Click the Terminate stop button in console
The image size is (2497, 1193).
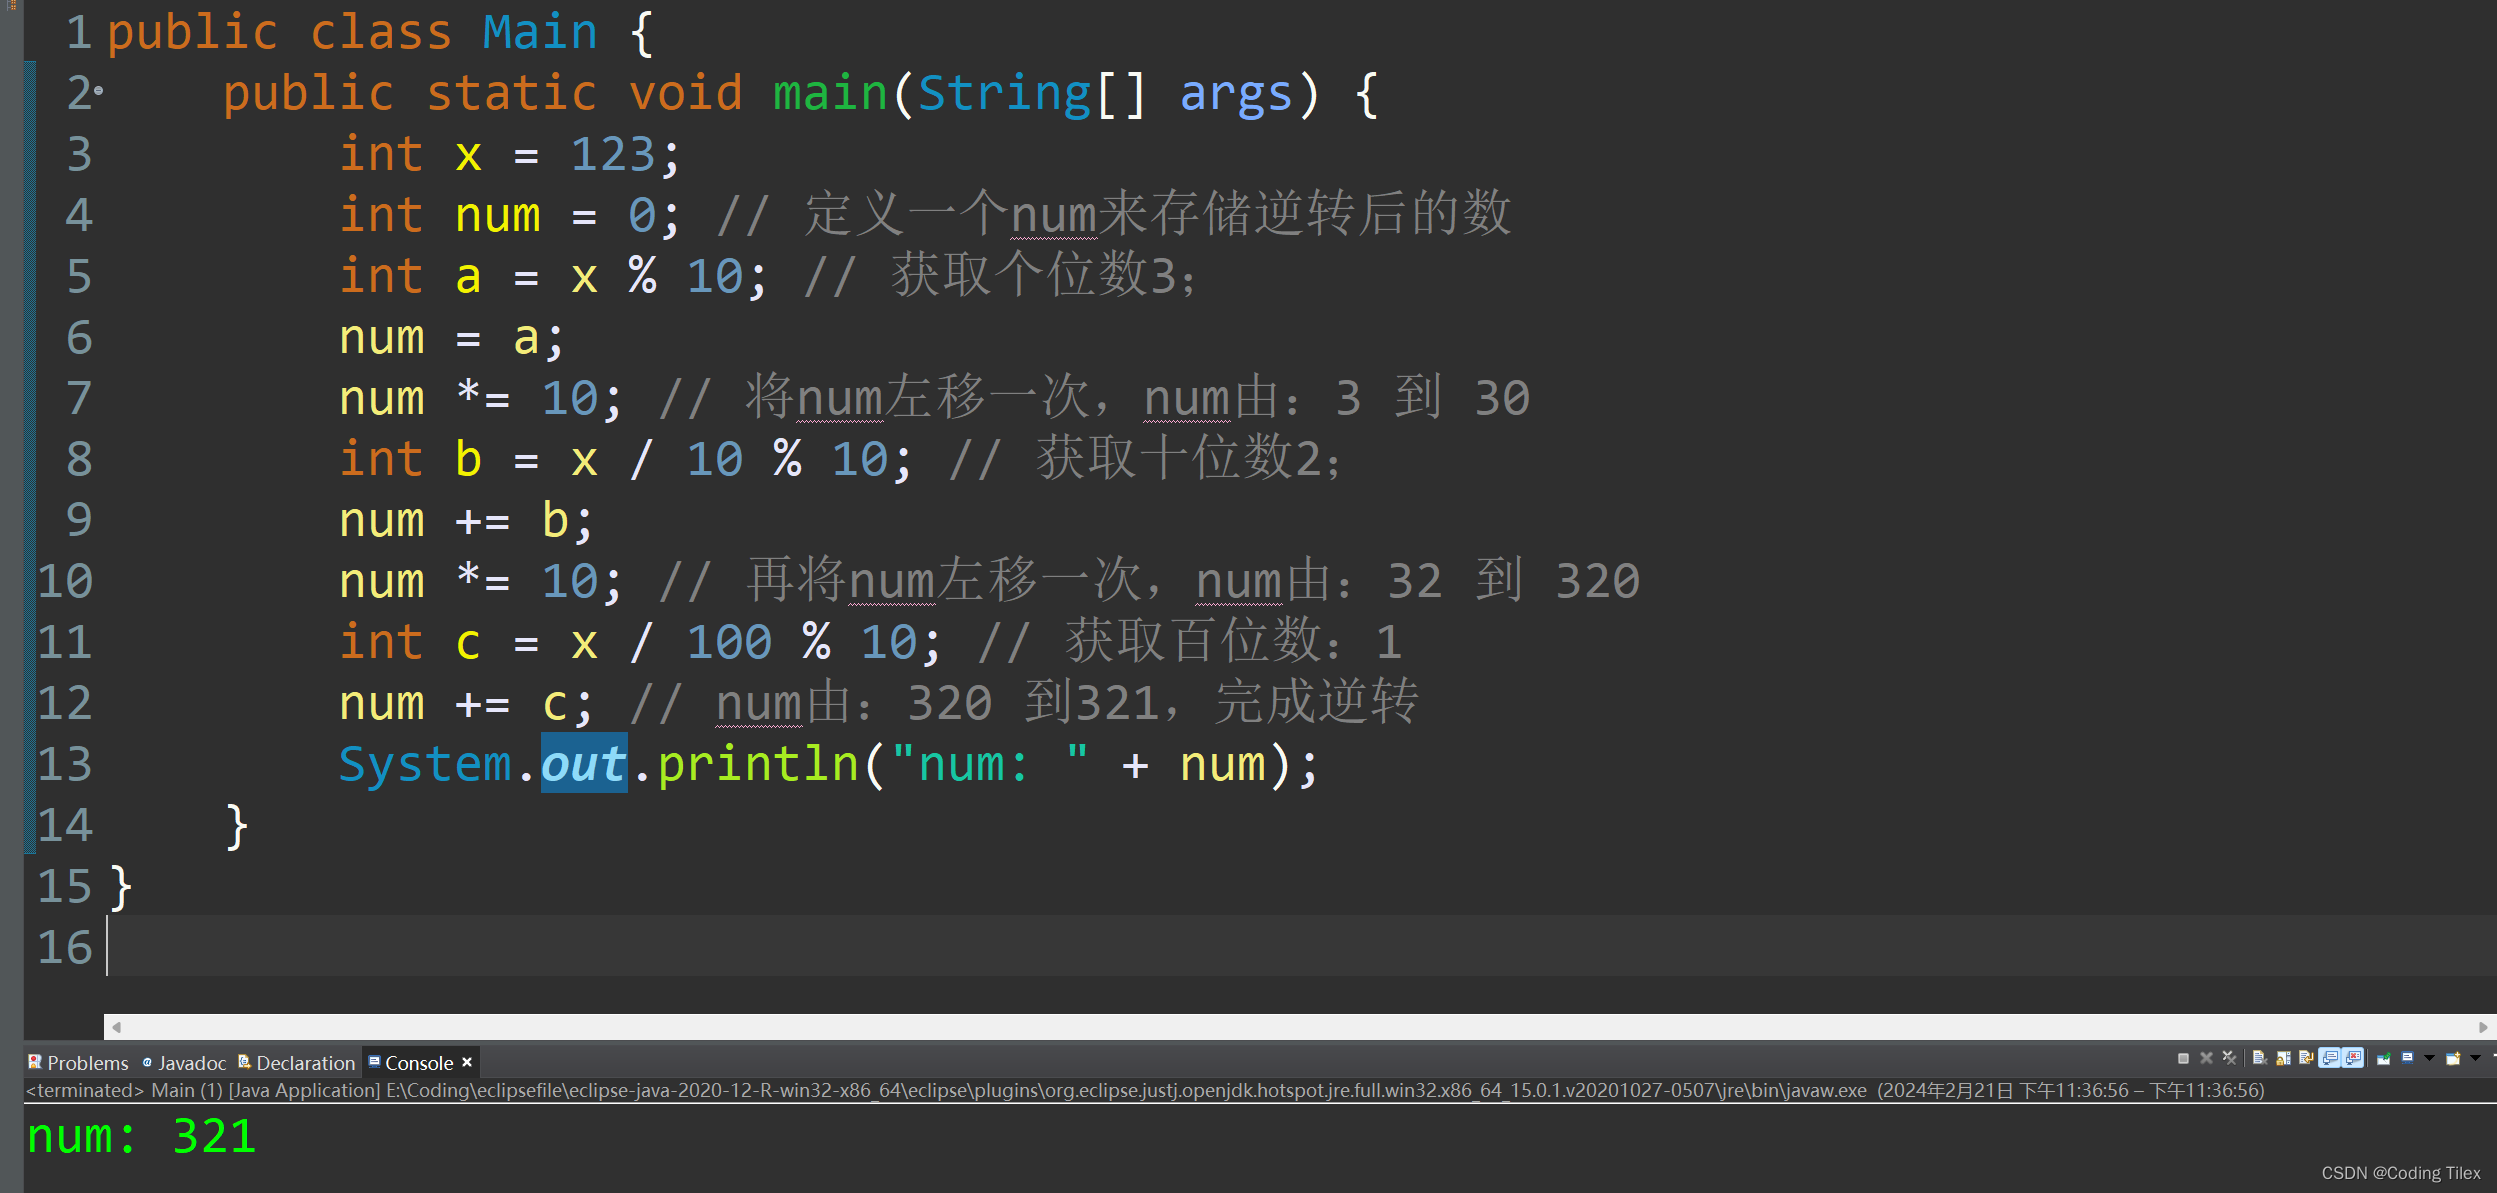[x=2183, y=1058]
